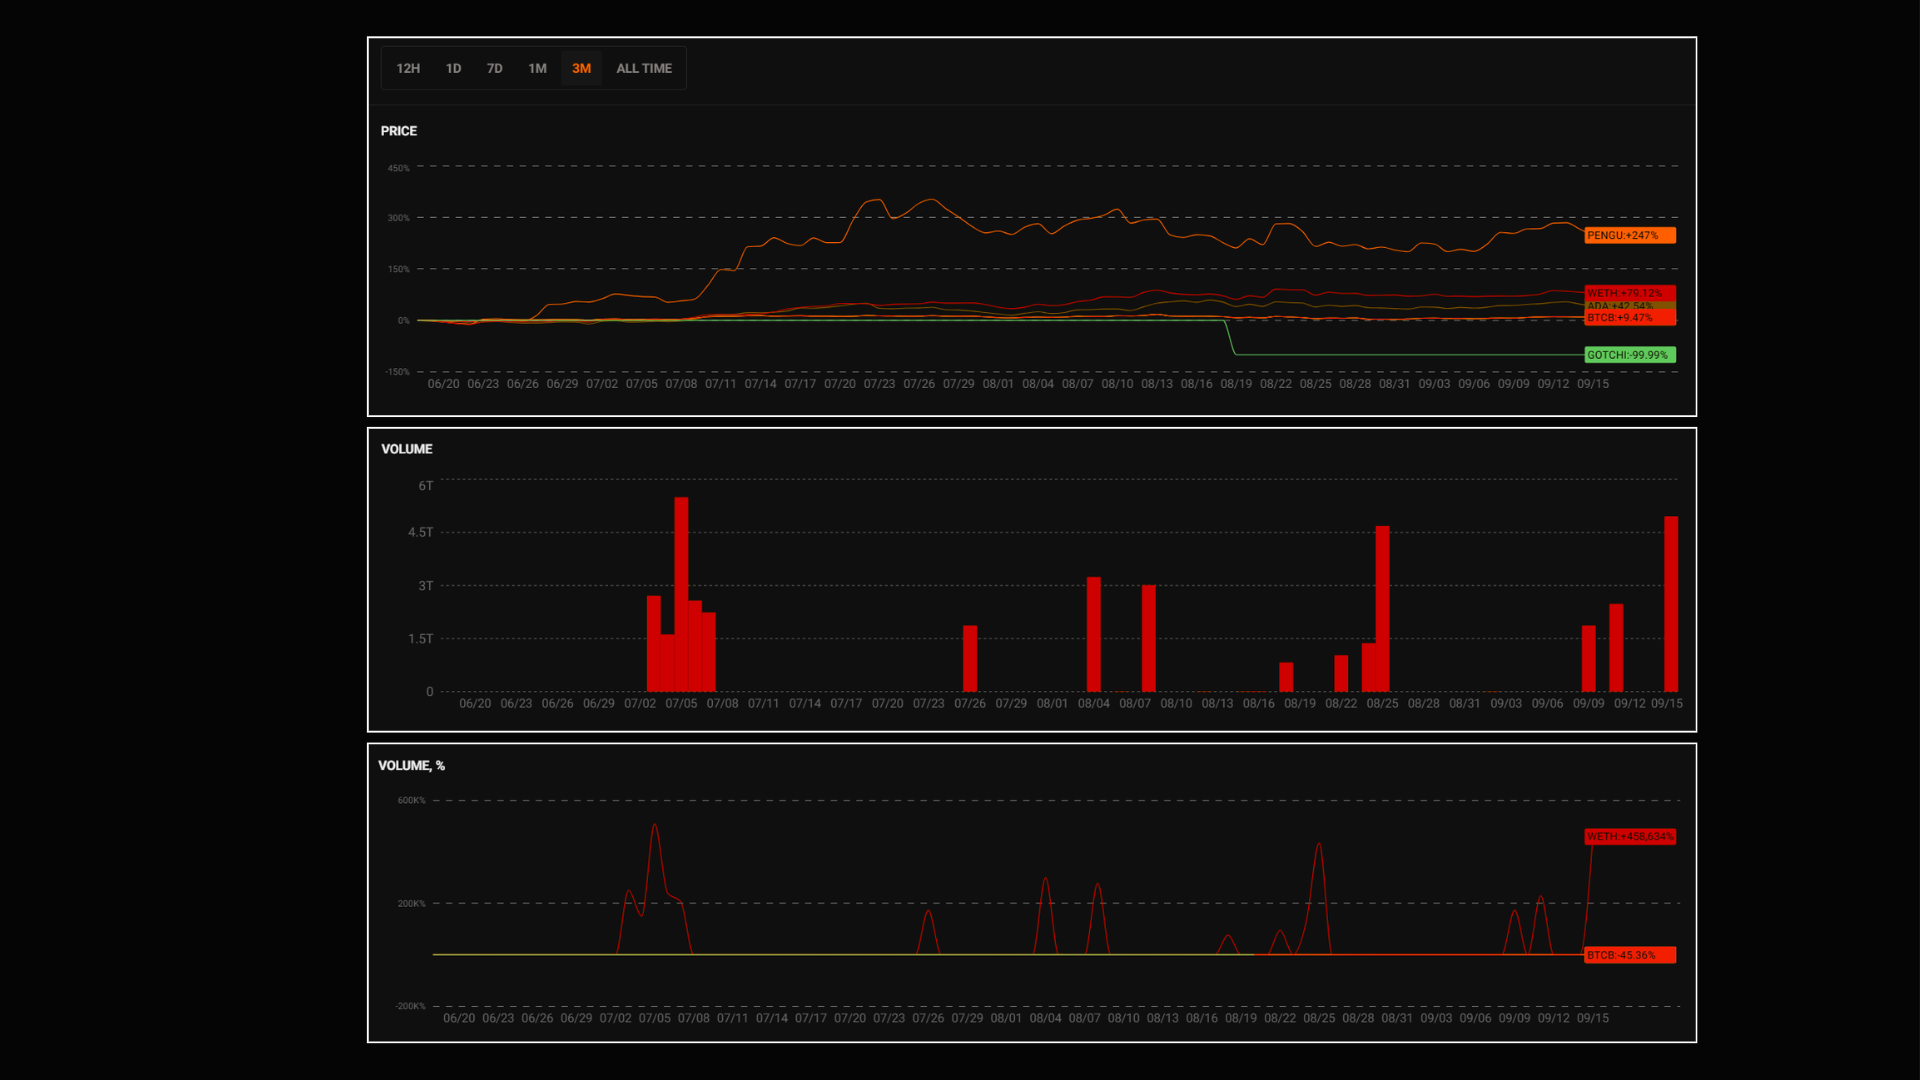Click the WETH +458,634% volume percent label
This screenshot has height=1080, width=1920.
click(1629, 837)
